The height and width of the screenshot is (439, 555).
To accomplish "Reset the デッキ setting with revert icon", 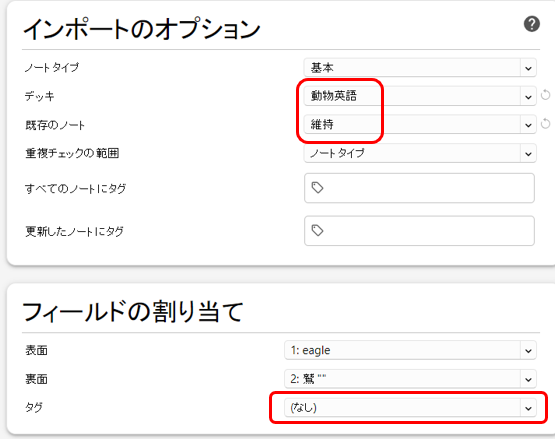I will [546, 95].
